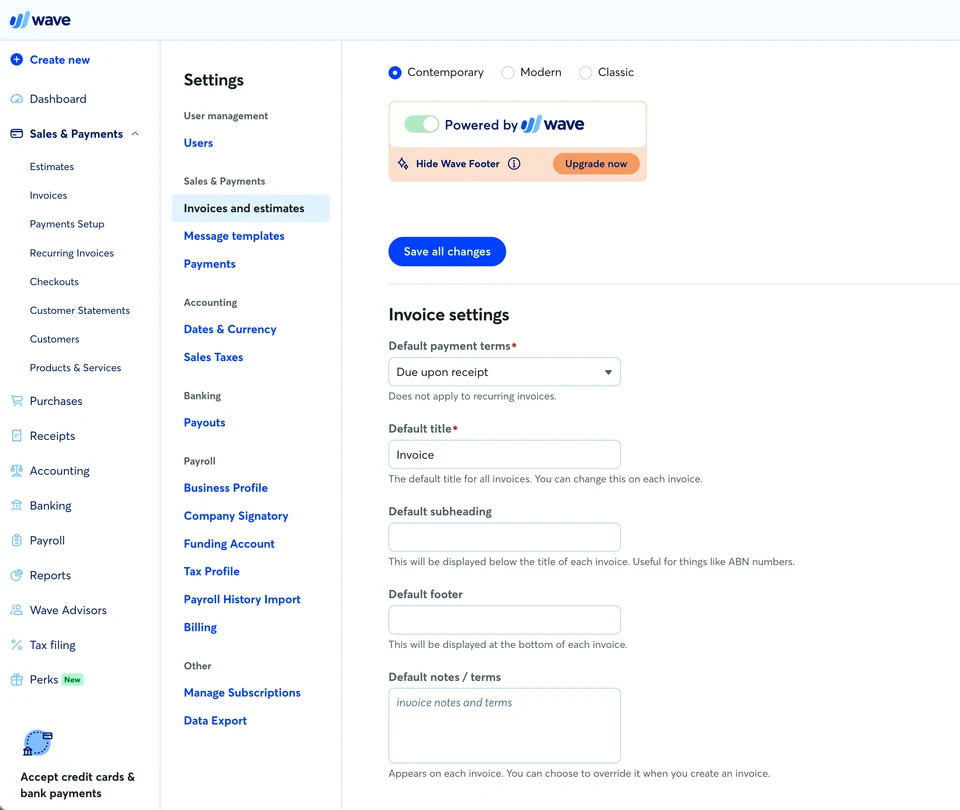Click the Banking building icon

click(17, 506)
